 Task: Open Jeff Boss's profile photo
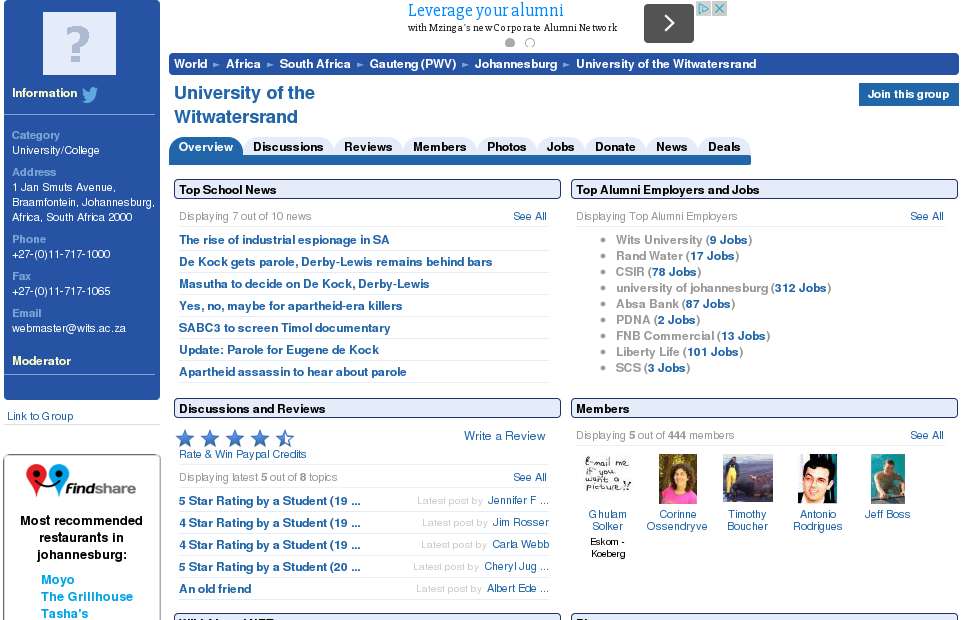point(888,479)
